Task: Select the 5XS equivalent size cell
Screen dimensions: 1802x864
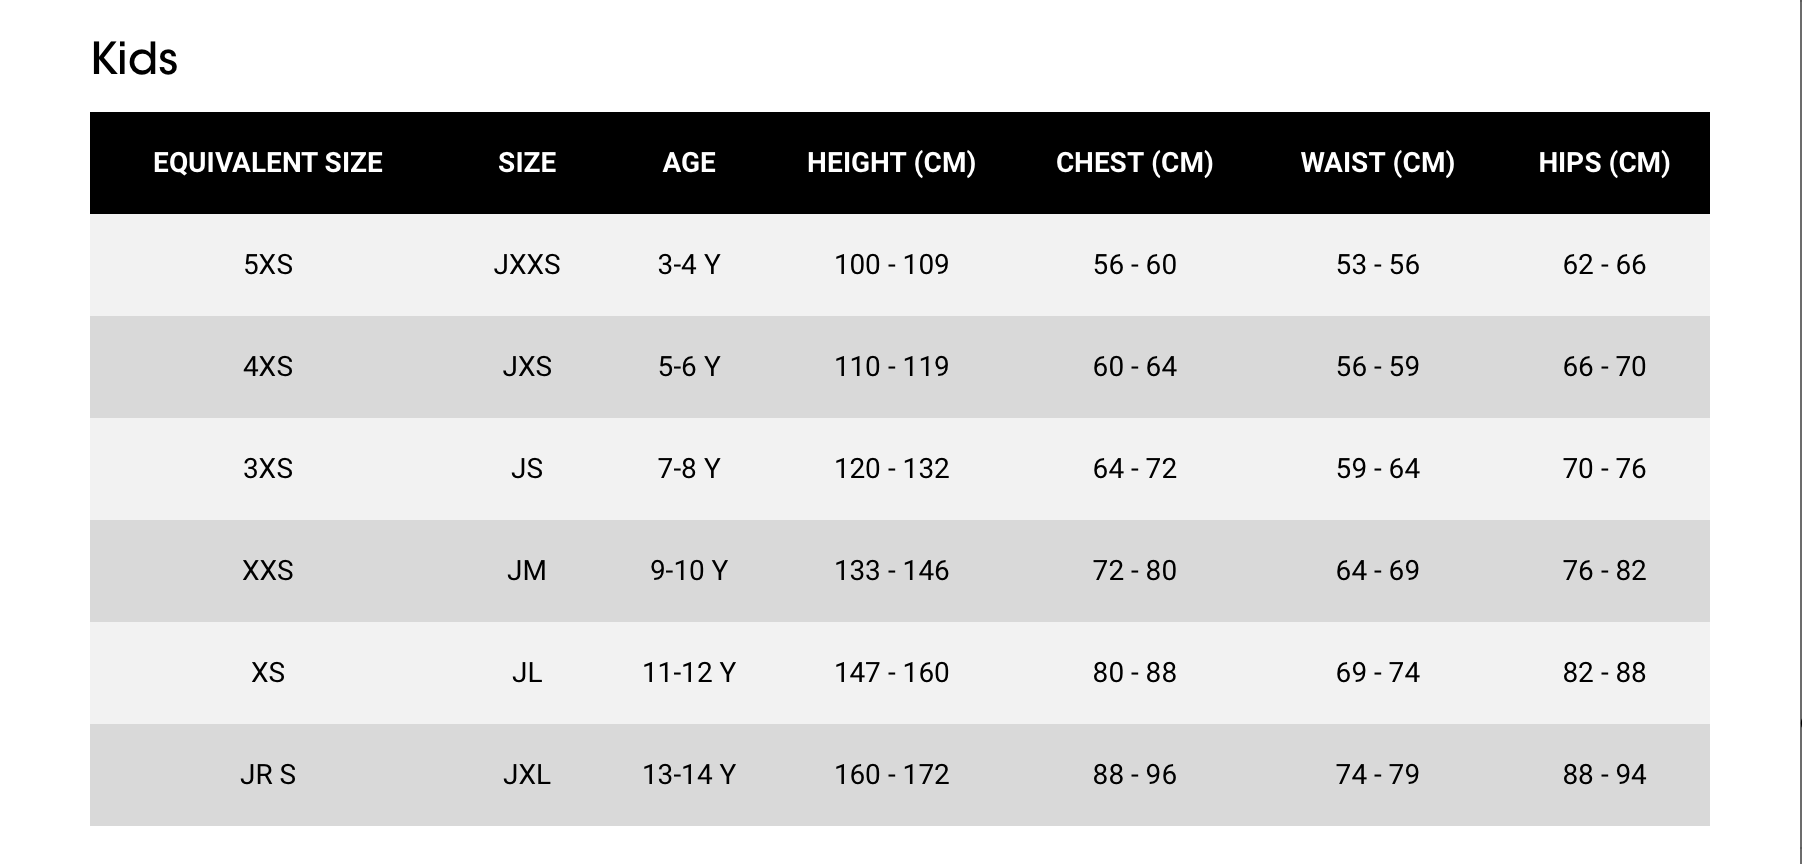Action: tap(268, 265)
